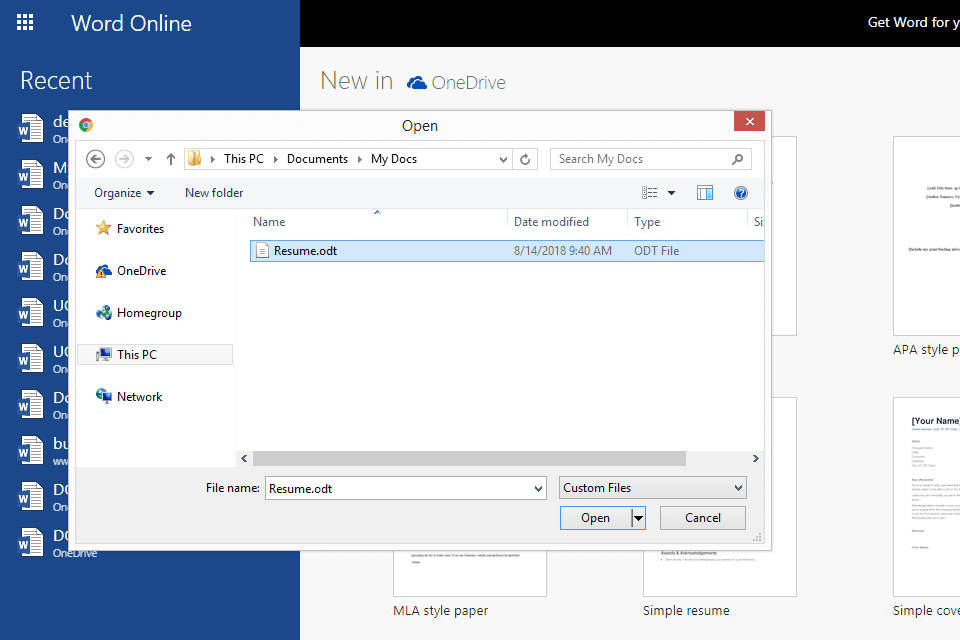Expand the Open button's split arrow

point(638,518)
